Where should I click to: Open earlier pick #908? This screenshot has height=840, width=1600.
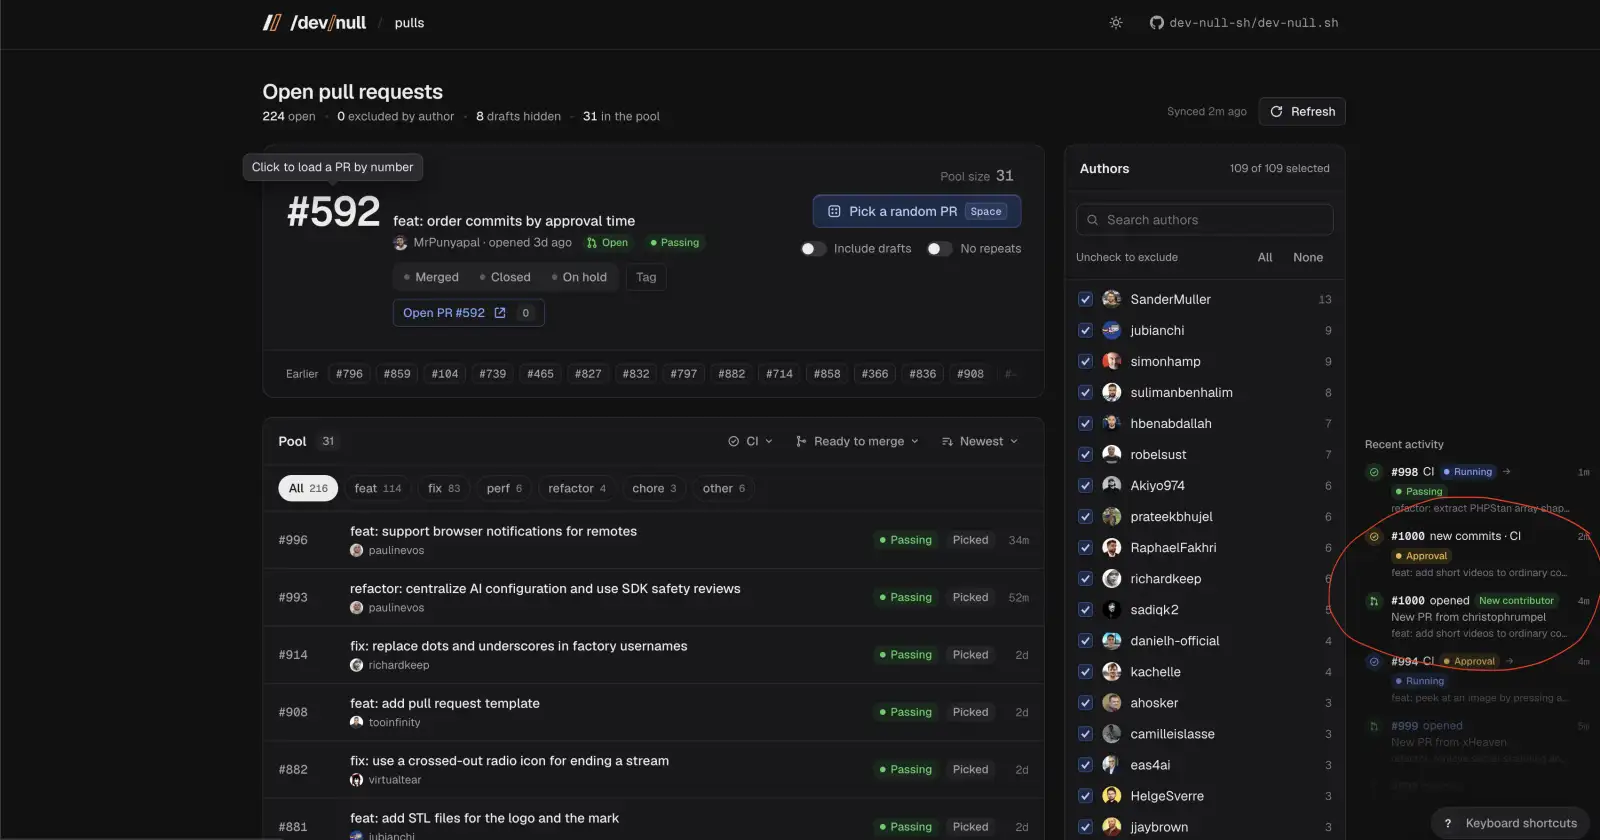pyautogui.click(x=970, y=374)
